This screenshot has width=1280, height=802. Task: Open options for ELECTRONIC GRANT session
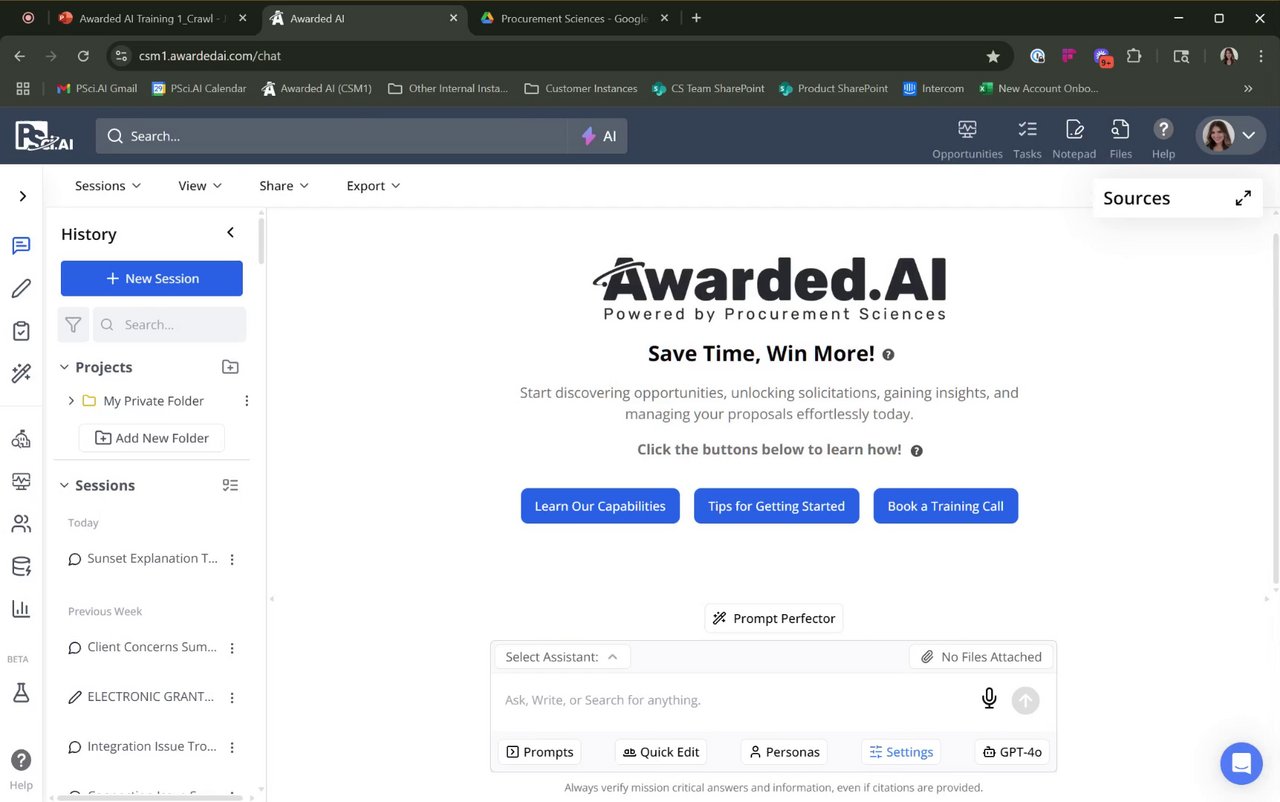point(232,698)
